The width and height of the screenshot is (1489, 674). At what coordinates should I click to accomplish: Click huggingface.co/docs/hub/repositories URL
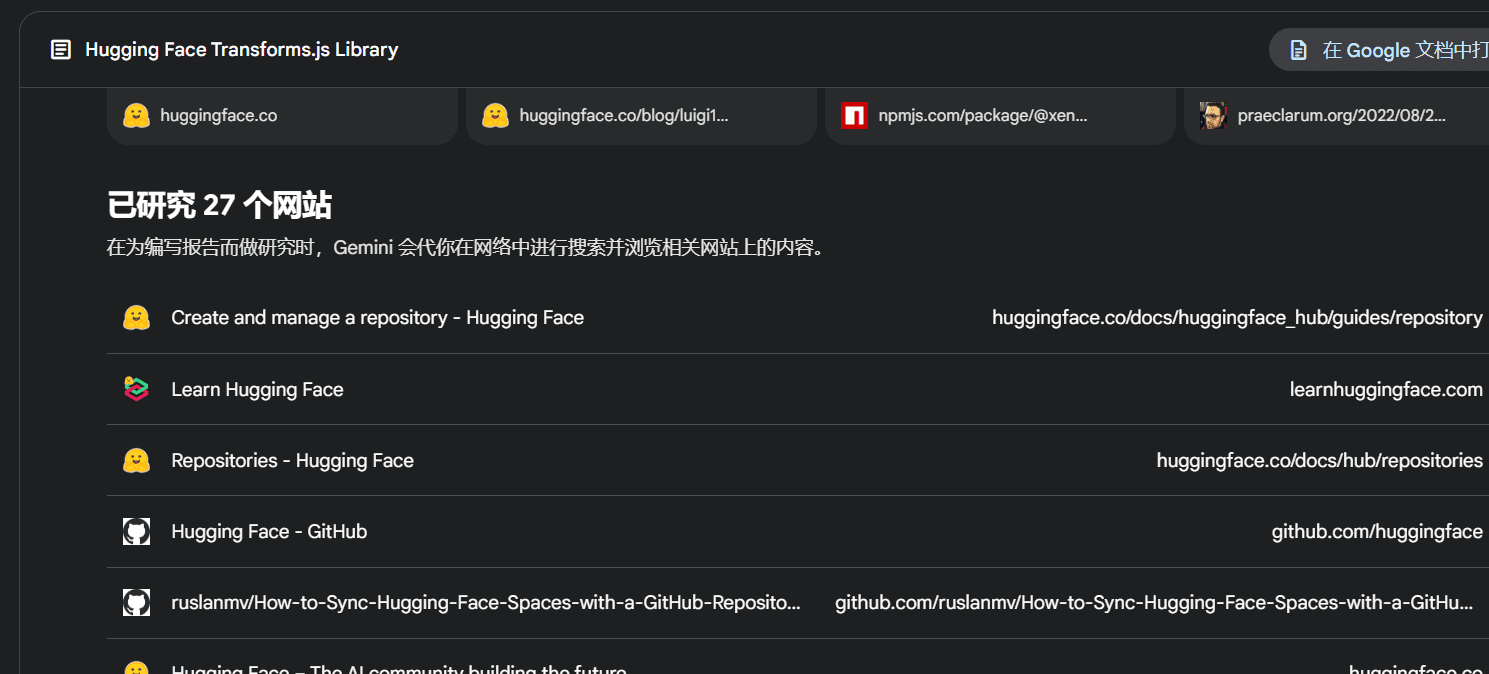click(1319, 461)
